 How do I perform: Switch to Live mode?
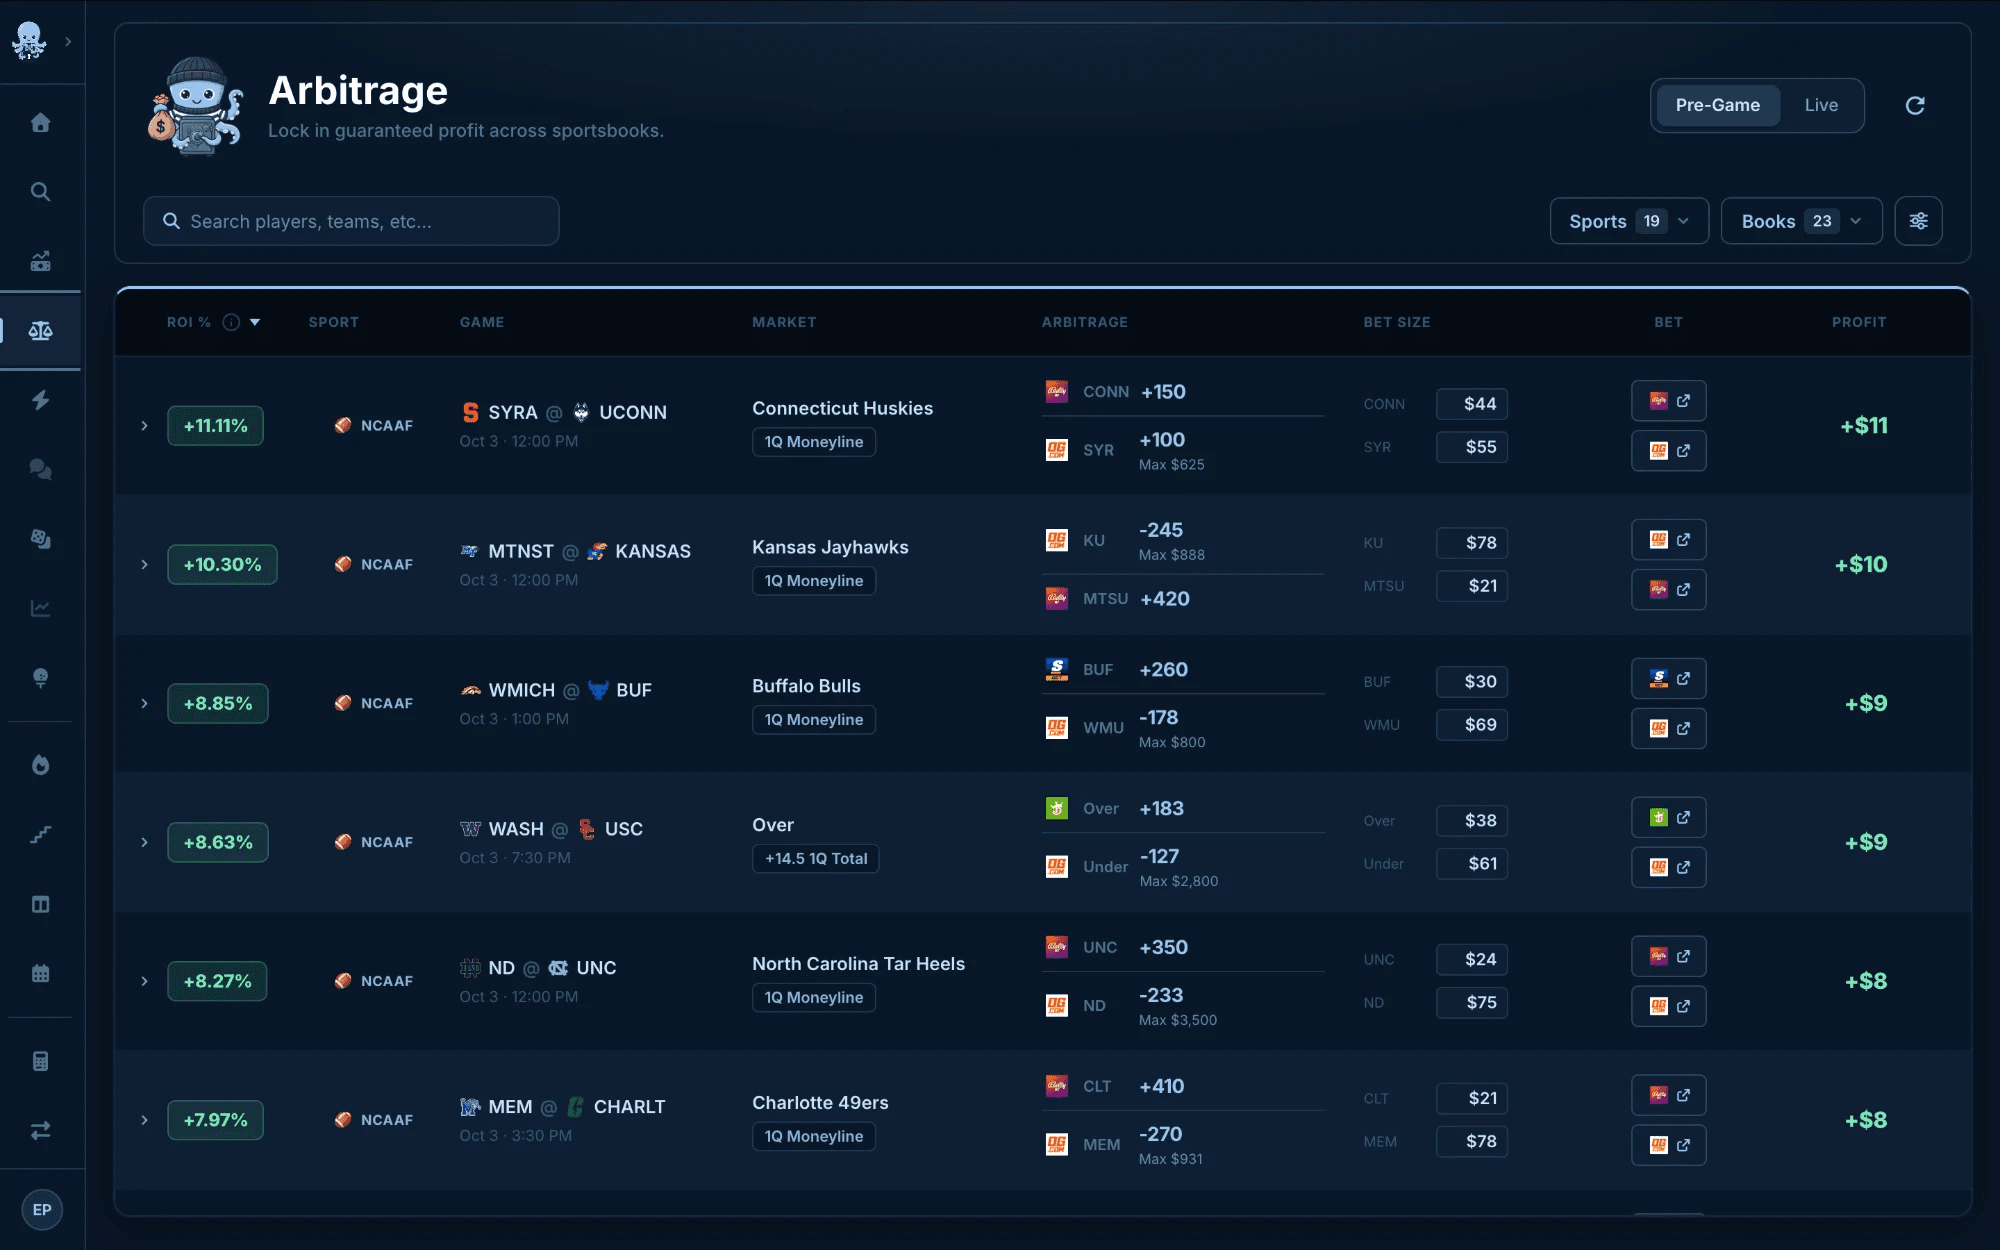(1821, 105)
